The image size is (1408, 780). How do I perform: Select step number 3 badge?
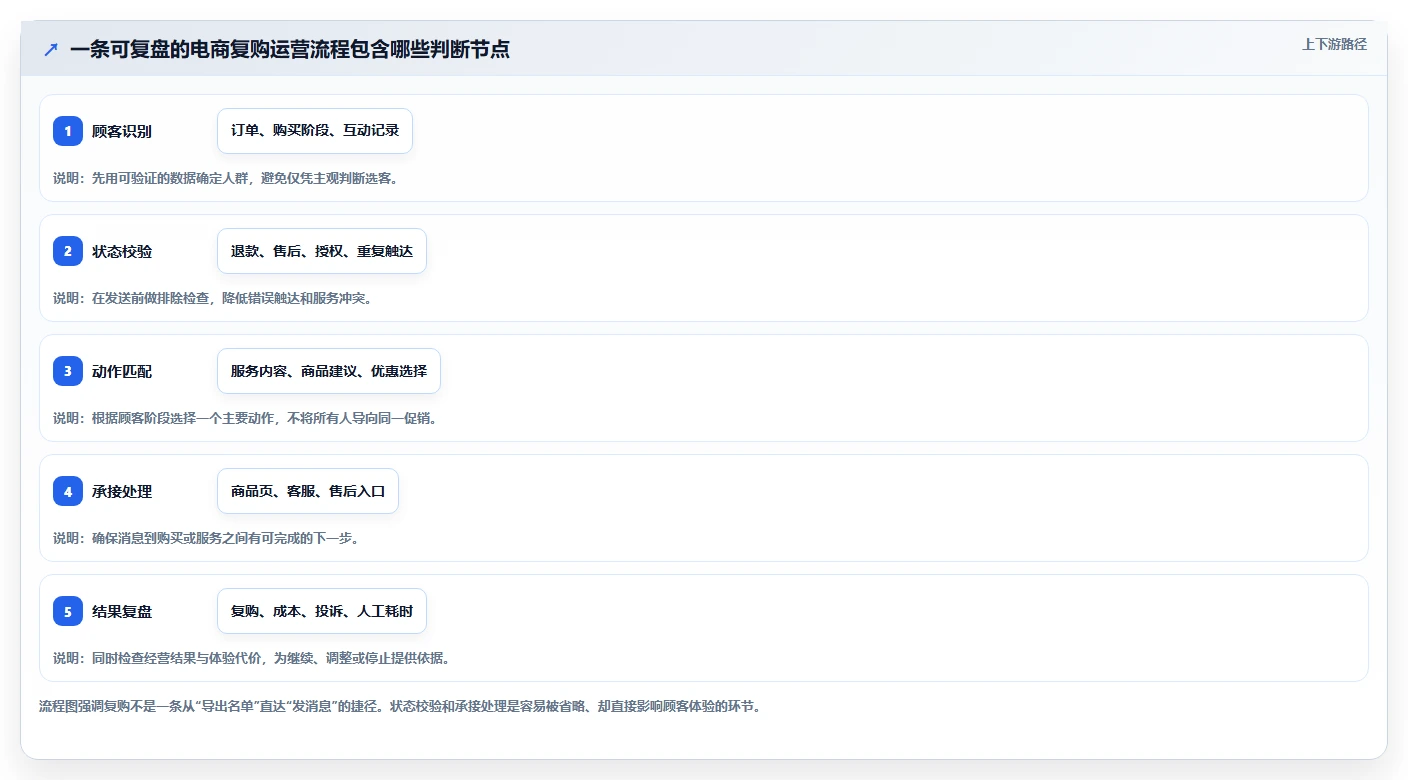coord(68,371)
